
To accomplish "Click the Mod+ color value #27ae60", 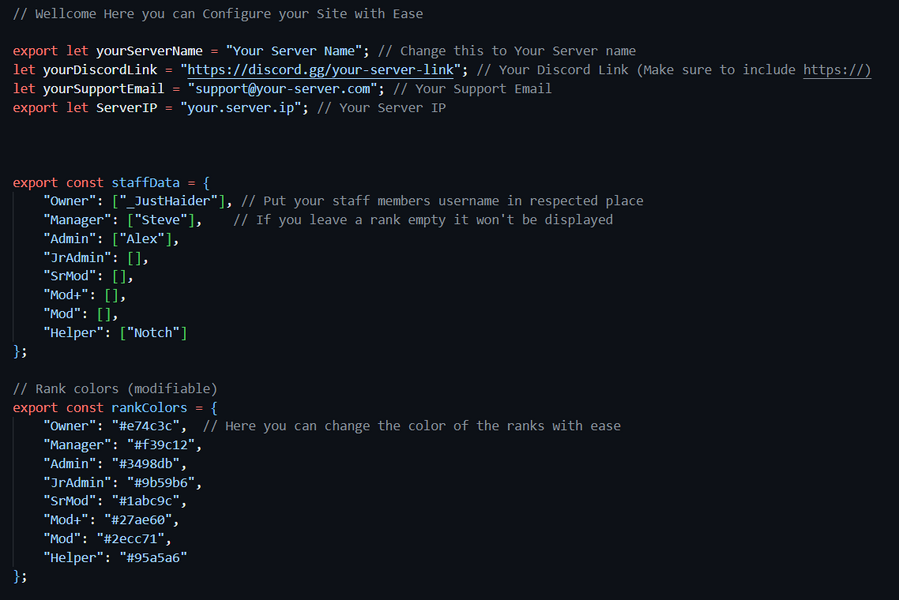I will [x=138, y=520].
